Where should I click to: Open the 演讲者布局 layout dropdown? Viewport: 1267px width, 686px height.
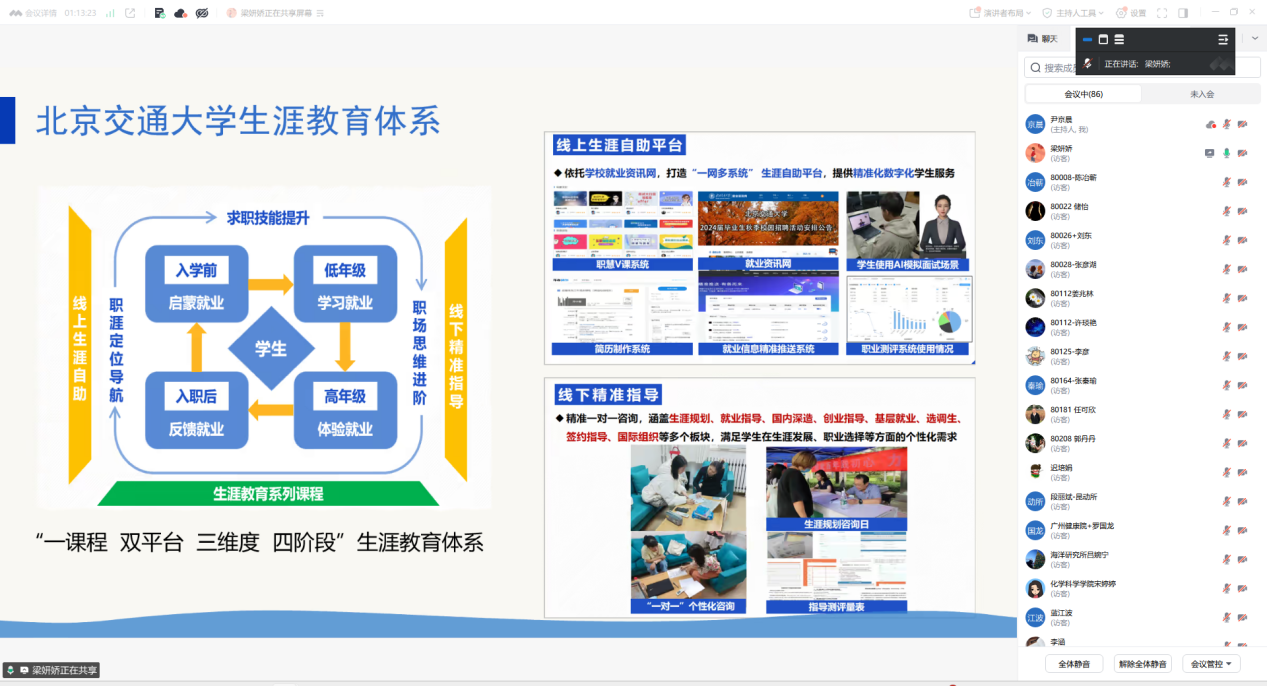tap(1001, 13)
